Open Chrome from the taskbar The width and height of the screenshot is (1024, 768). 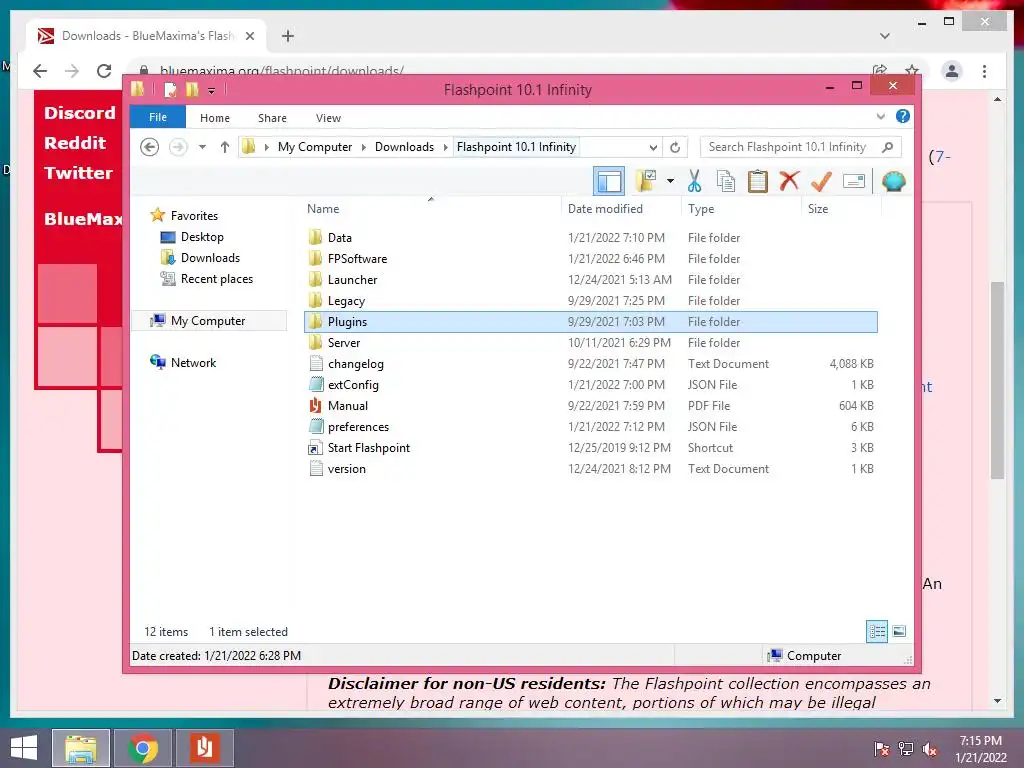tap(143, 748)
